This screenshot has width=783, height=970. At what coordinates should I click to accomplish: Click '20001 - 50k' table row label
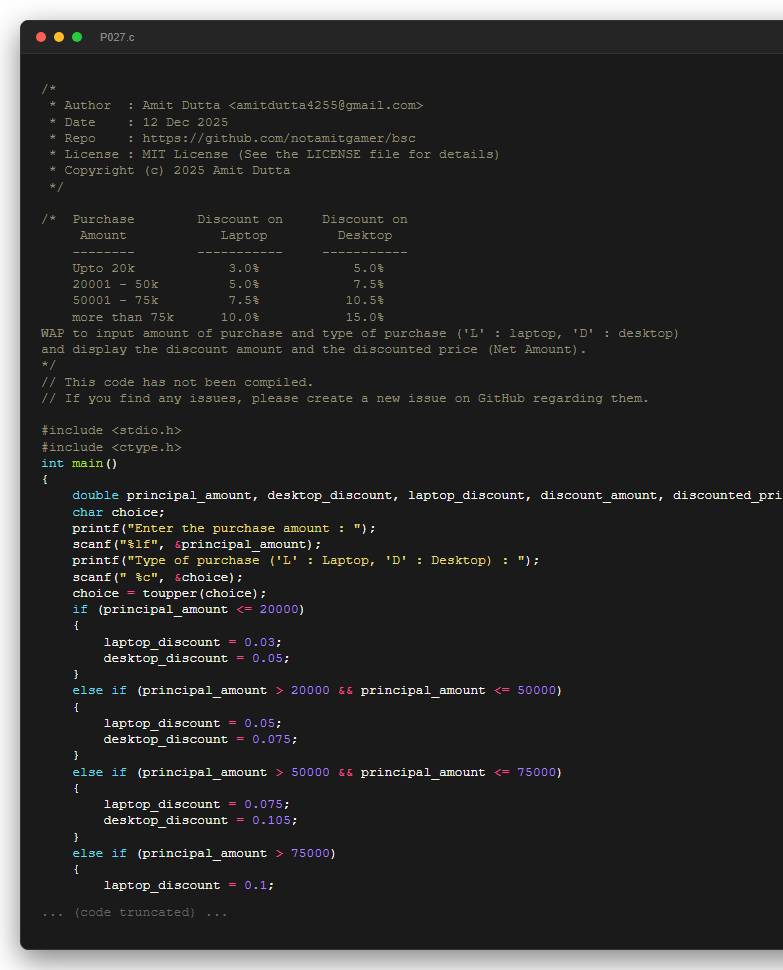[115, 284]
